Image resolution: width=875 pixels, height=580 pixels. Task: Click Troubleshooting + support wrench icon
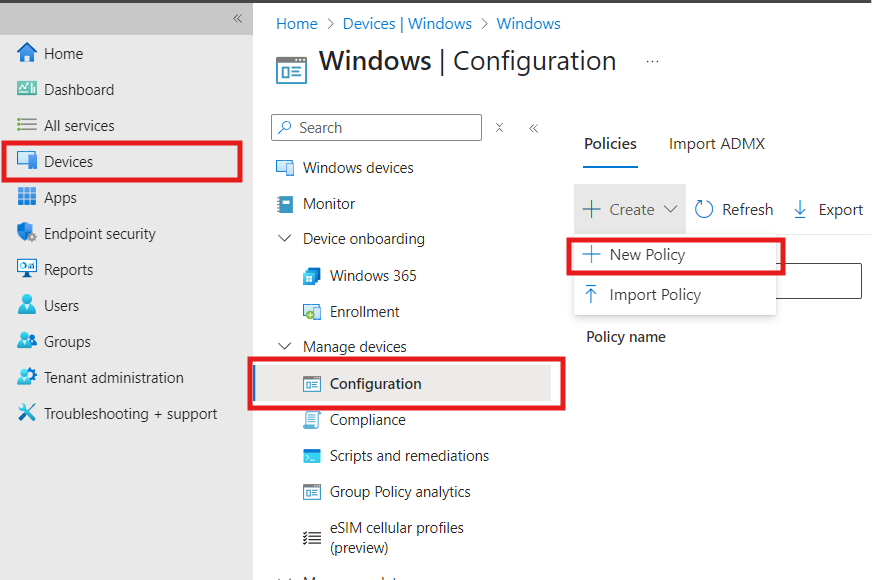(x=27, y=414)
